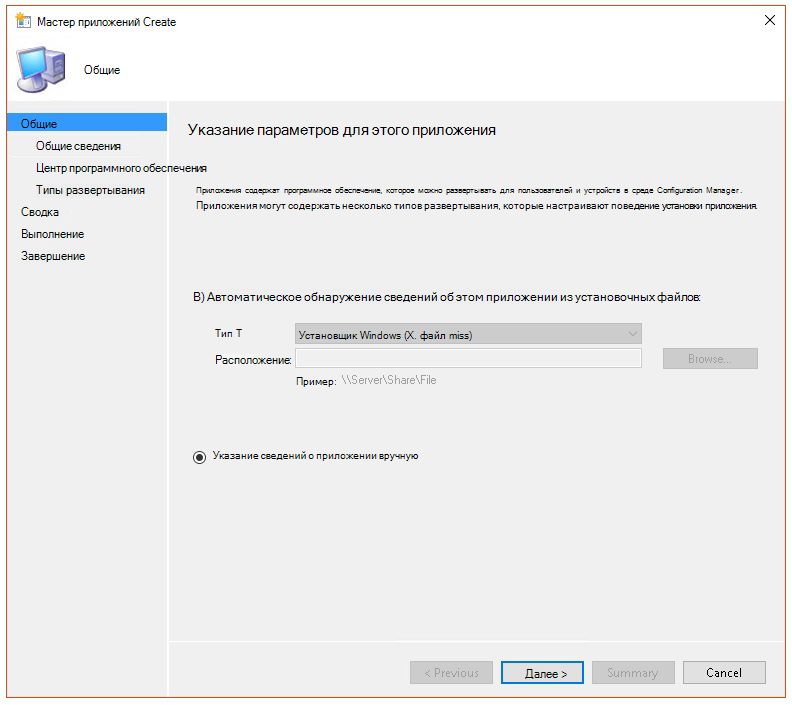The height and width of the screenshot is (705, 792).
Task: Select manual application information radio button
Action: point(200,457)
